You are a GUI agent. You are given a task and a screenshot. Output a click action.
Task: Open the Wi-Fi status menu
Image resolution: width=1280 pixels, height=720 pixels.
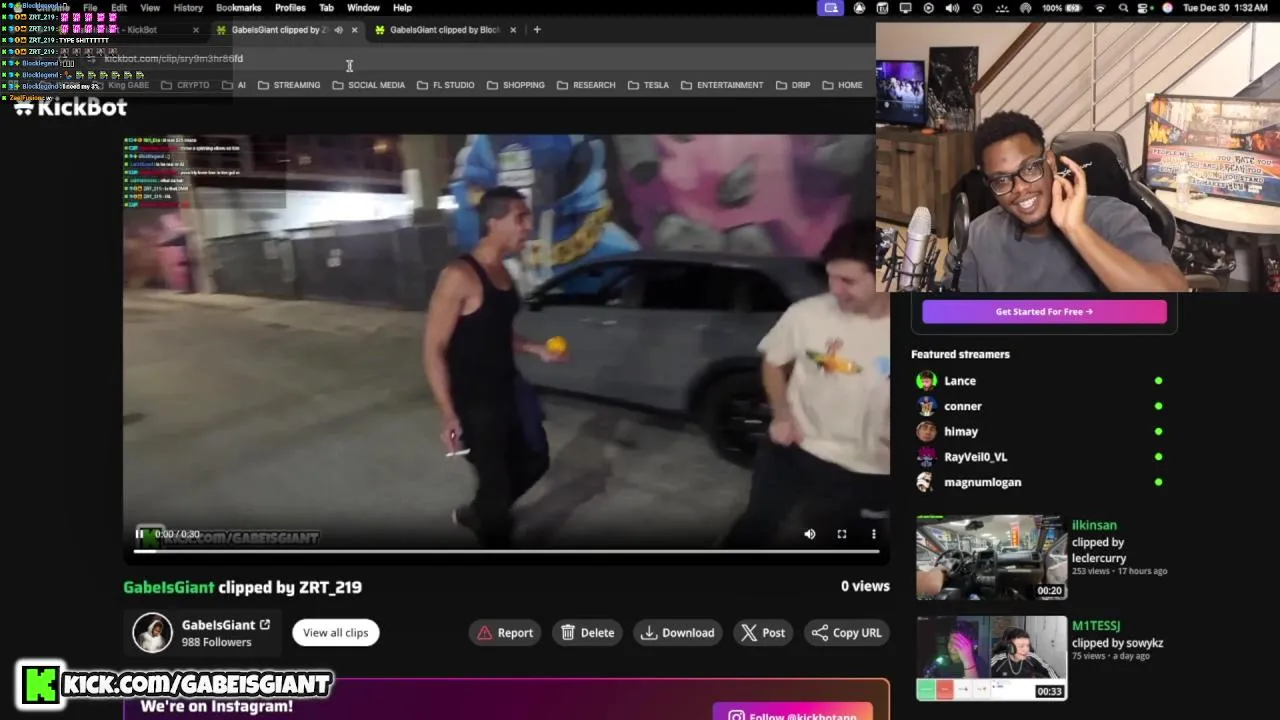coord(1101,8)
